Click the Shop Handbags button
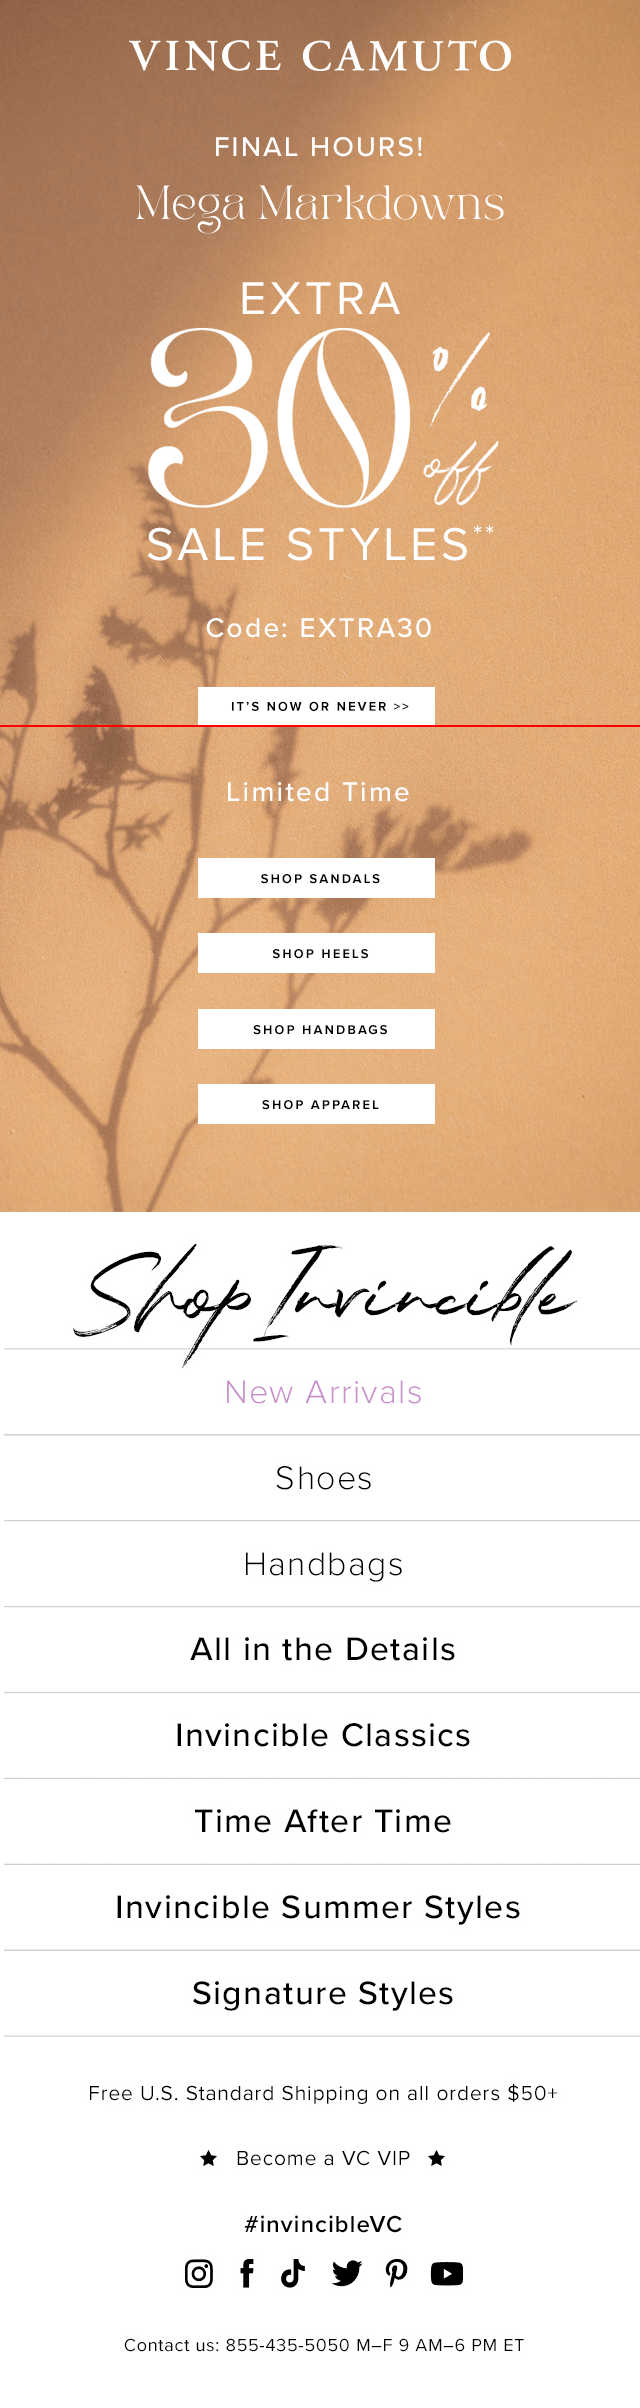This screenshot has height=2408, width=640. 316,1029
